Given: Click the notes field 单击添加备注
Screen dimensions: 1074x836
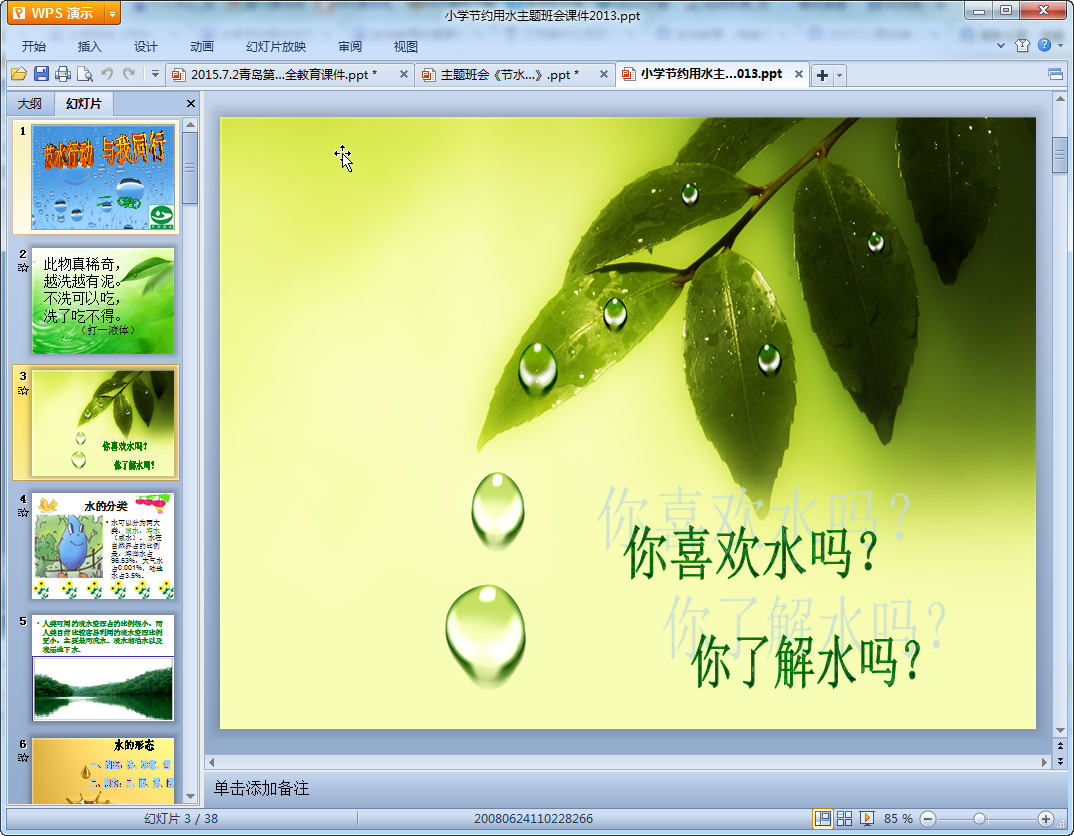Looking at the screenshot, I should [x=261, y=788].
